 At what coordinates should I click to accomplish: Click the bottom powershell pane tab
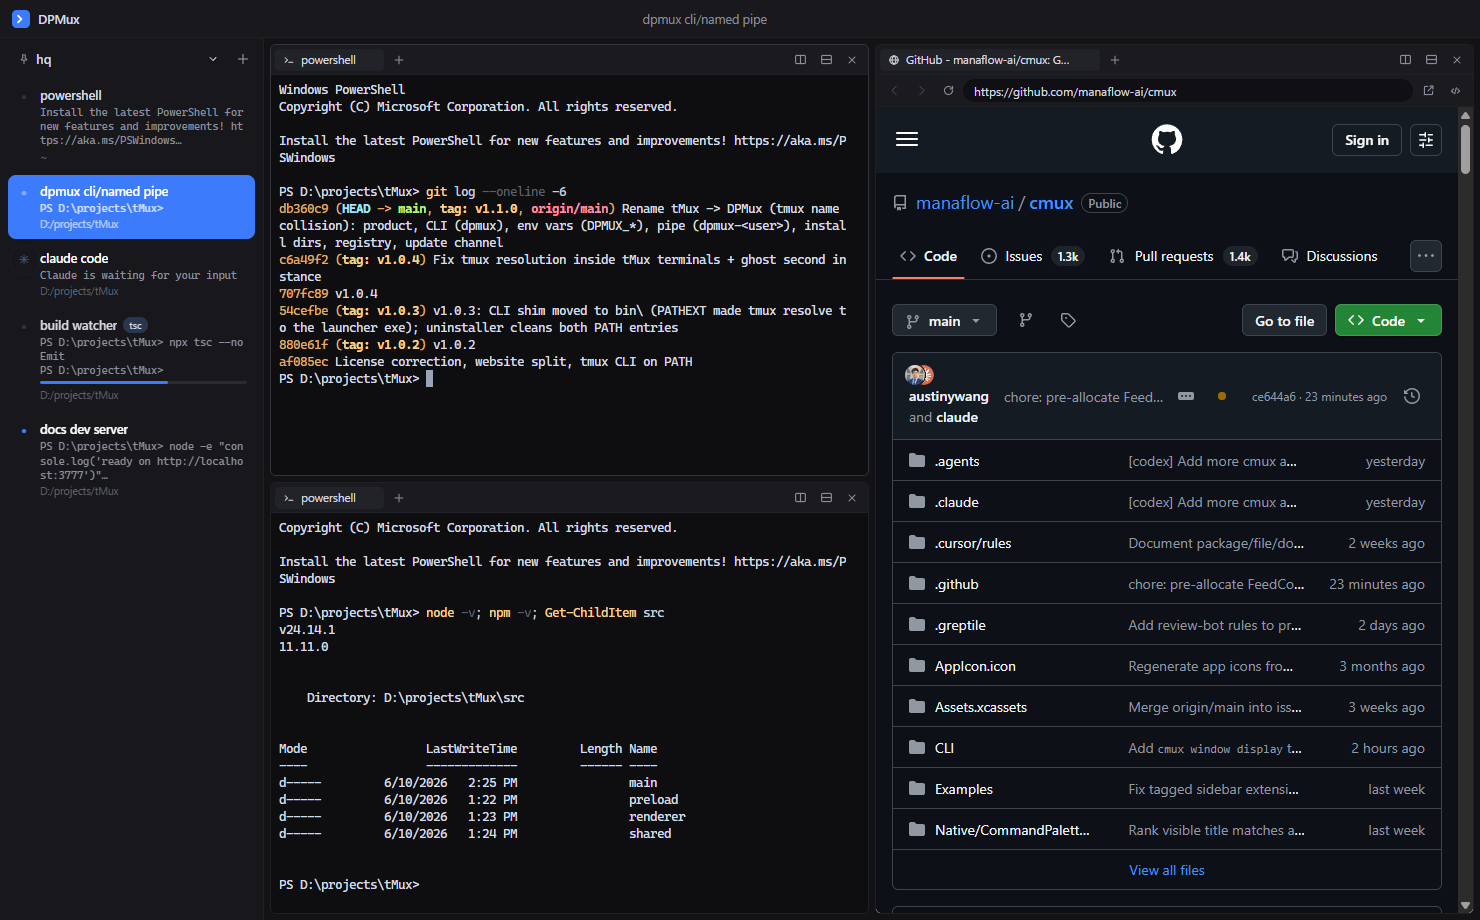[x=328, y=498]
